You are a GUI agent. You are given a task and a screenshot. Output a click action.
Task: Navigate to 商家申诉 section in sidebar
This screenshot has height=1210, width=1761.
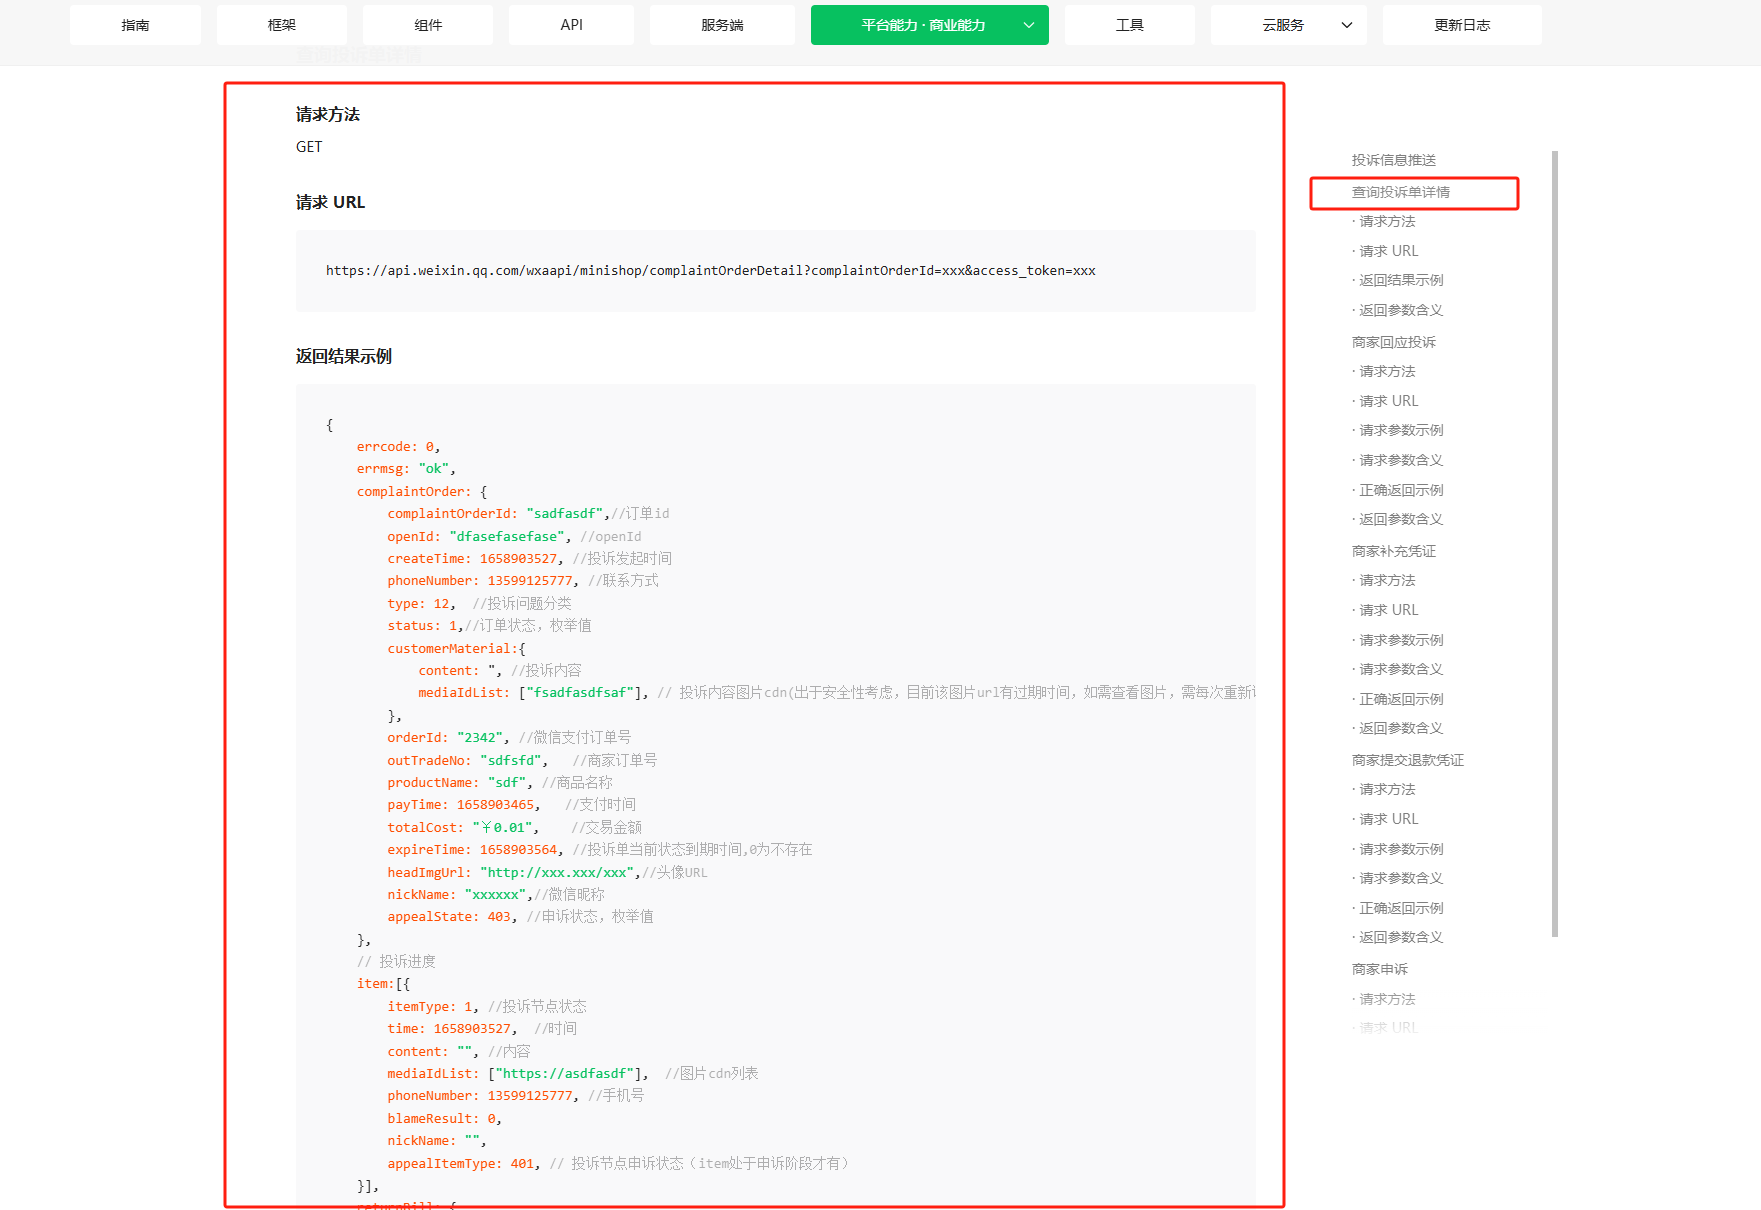pyautogui.click(x=1380, y=969)
